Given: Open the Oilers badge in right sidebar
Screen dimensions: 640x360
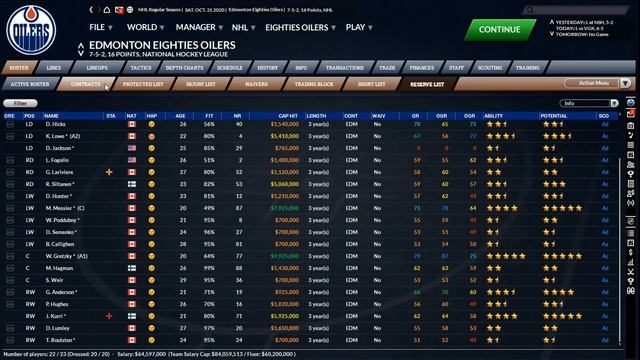Looking at the screenshot, I should [x=631, y=102].
